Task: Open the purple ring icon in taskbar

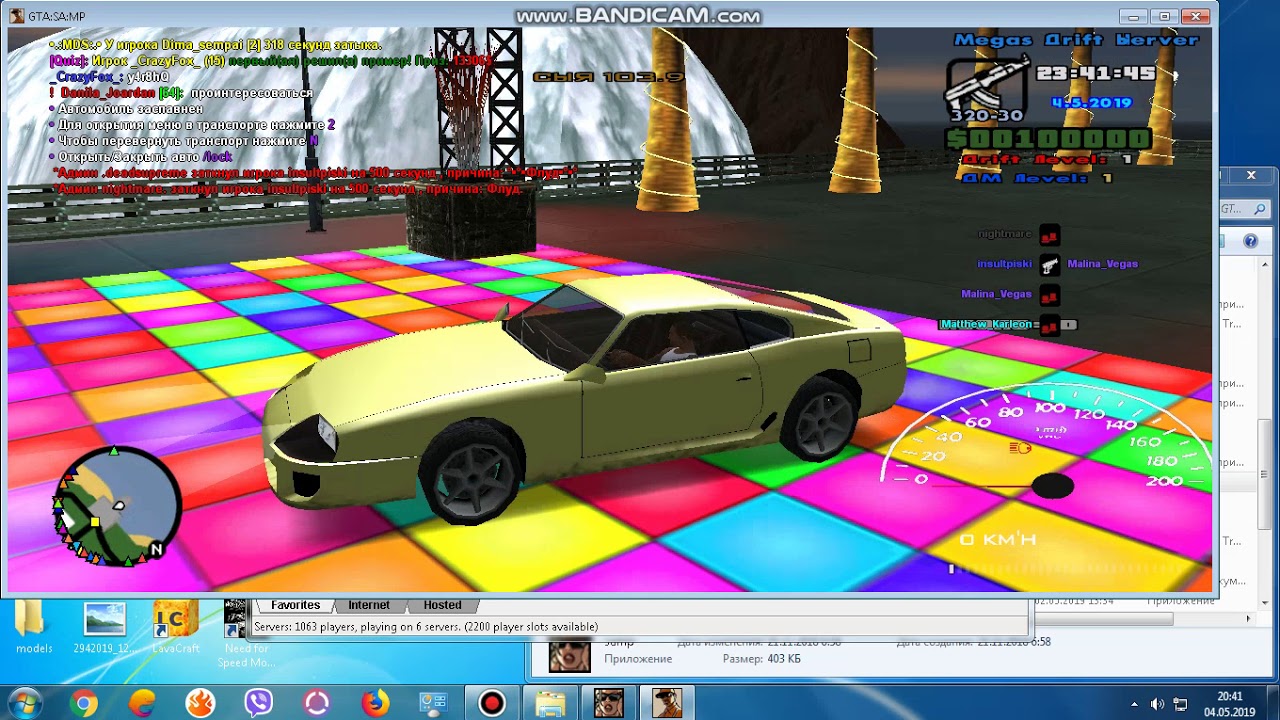Action: pyautogui.click(x=317, y=703)
